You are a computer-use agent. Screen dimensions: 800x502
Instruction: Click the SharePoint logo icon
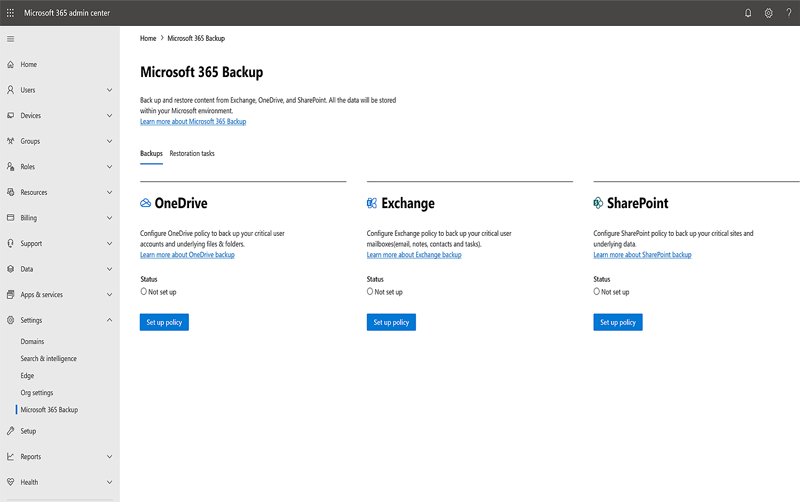click(x=598, y=203)
